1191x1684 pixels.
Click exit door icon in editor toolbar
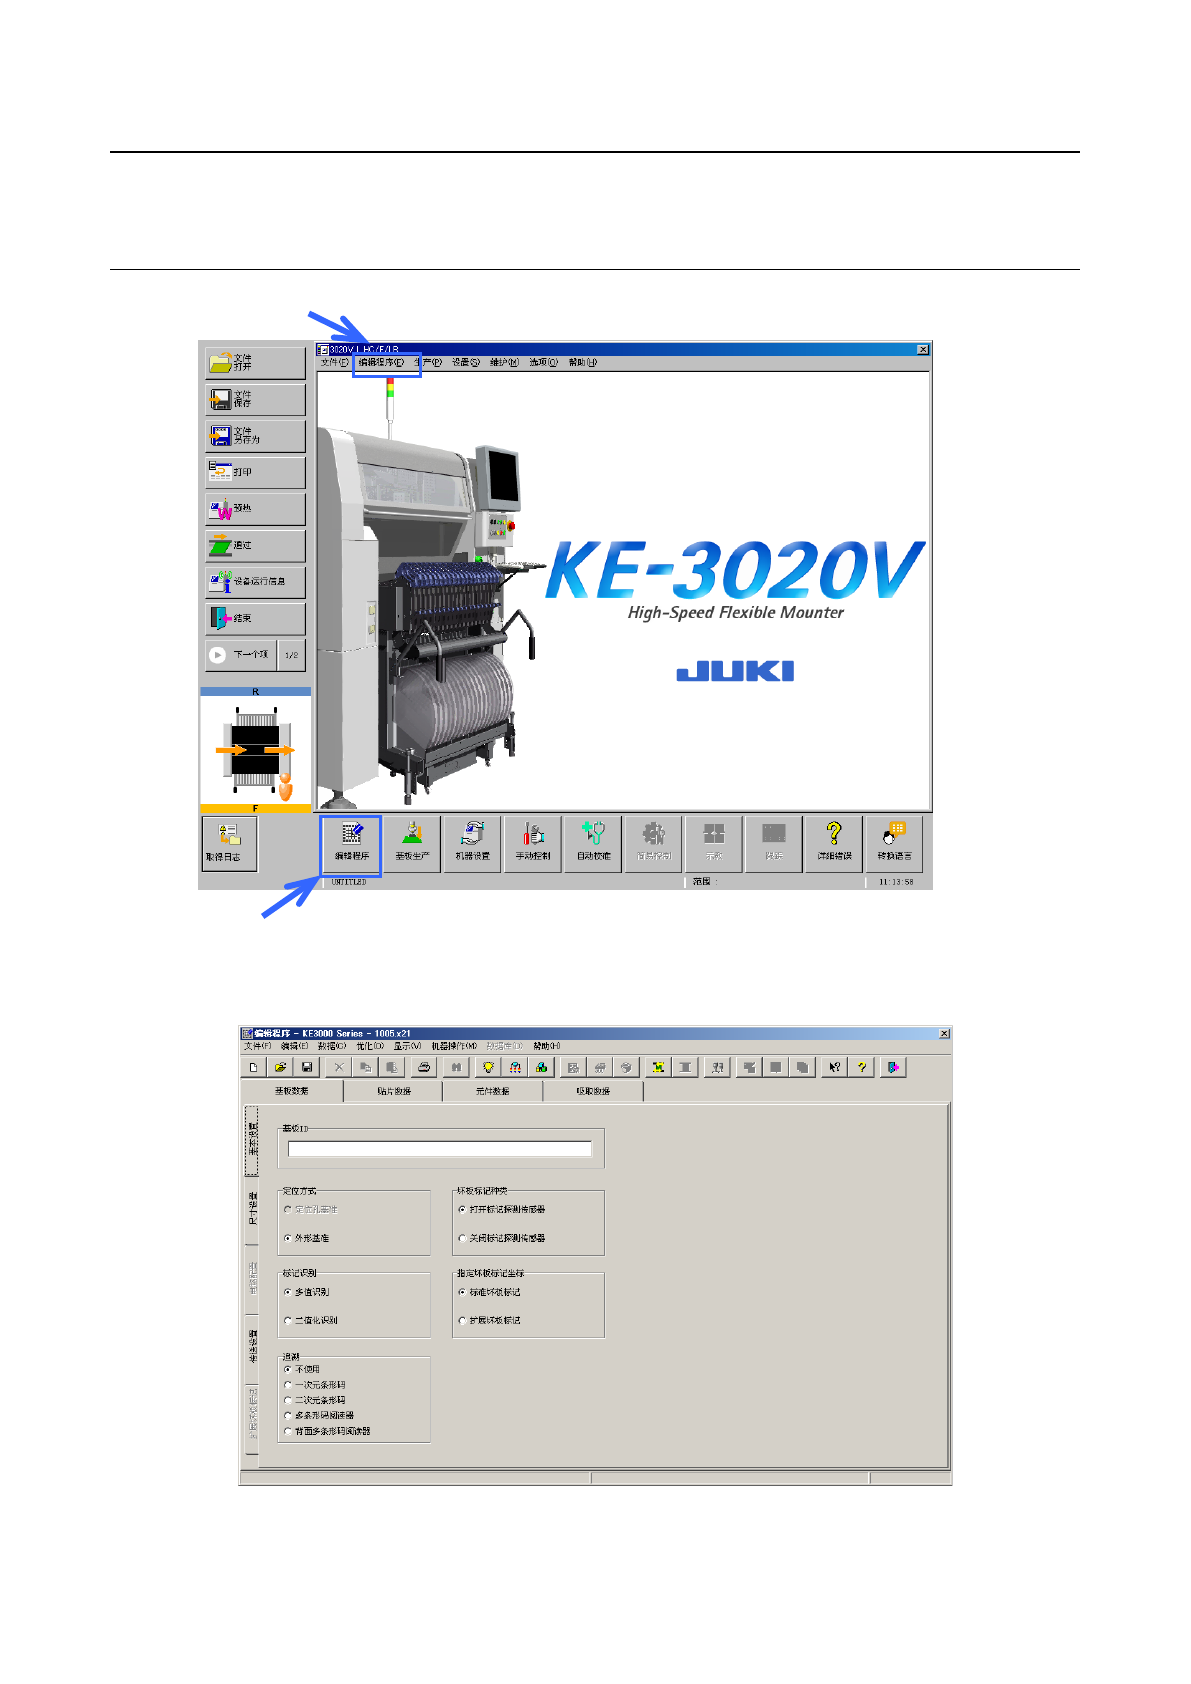pyautogui.click(x=894, y=1067)
